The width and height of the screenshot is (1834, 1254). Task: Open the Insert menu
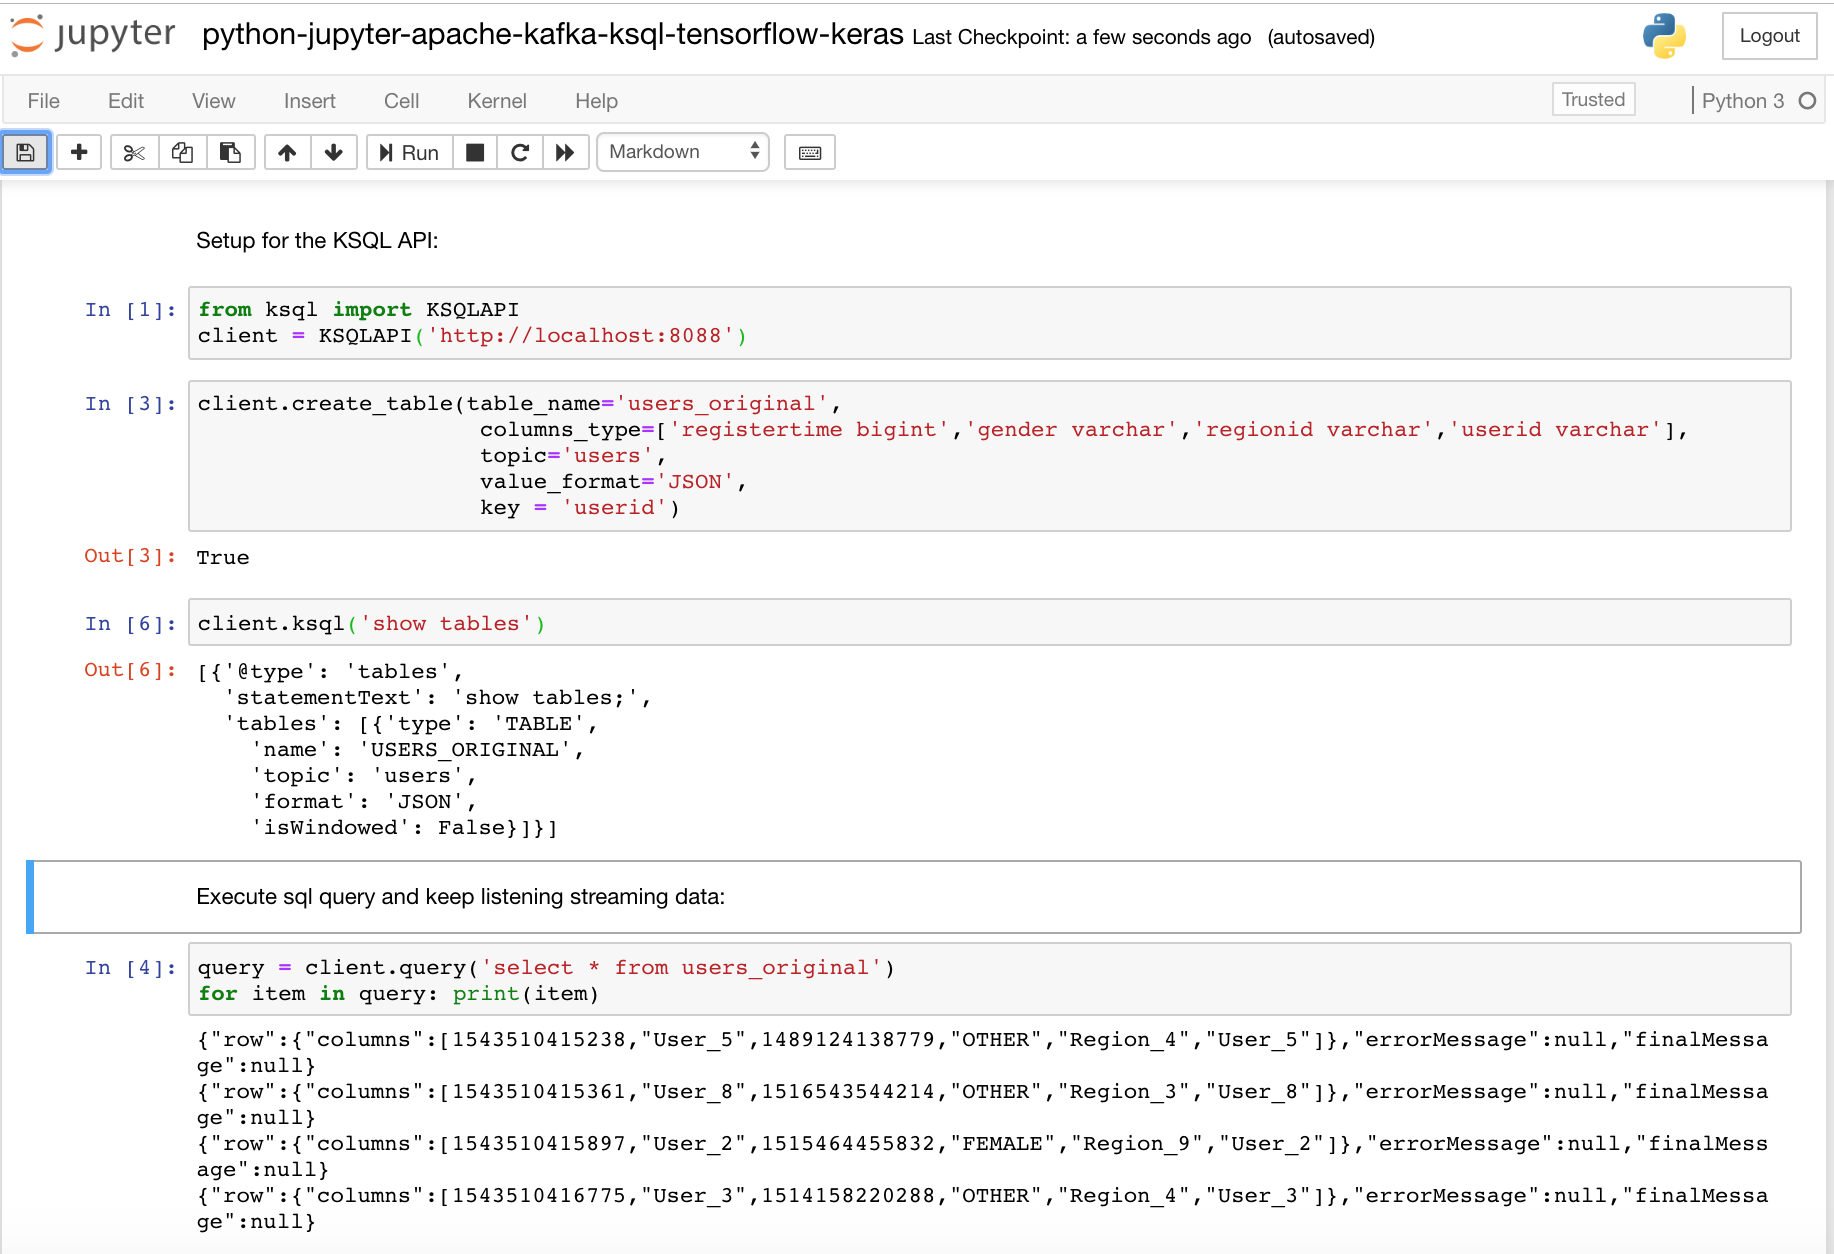[309, 101]
